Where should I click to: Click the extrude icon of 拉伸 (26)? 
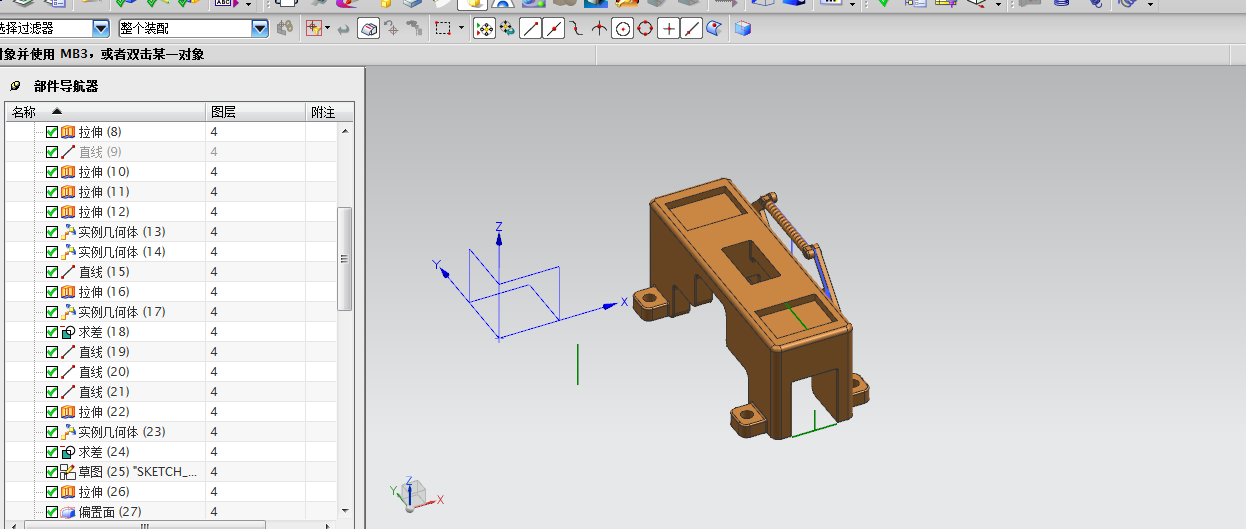tap(69, 492)
